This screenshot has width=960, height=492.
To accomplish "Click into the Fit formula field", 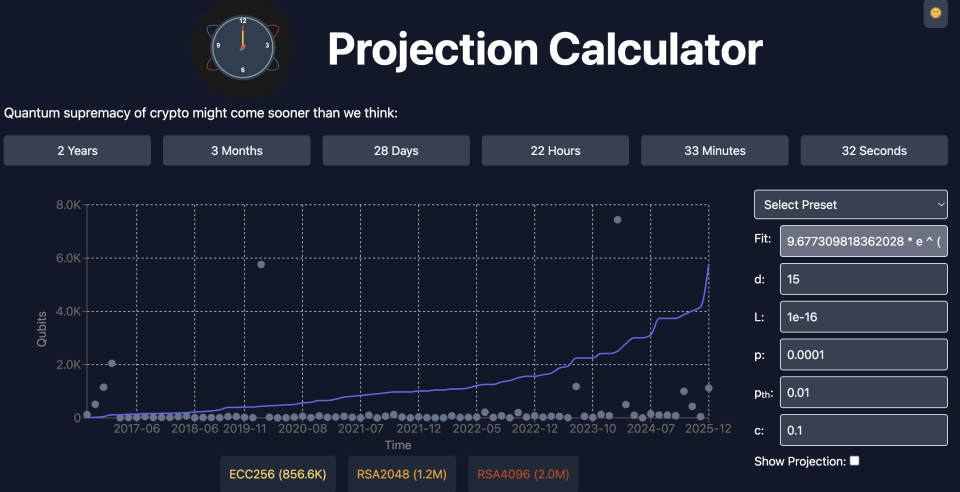I will click(864, 241).
